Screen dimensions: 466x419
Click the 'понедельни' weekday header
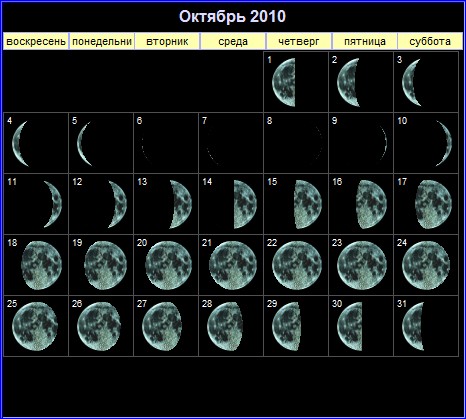(102, 41)
